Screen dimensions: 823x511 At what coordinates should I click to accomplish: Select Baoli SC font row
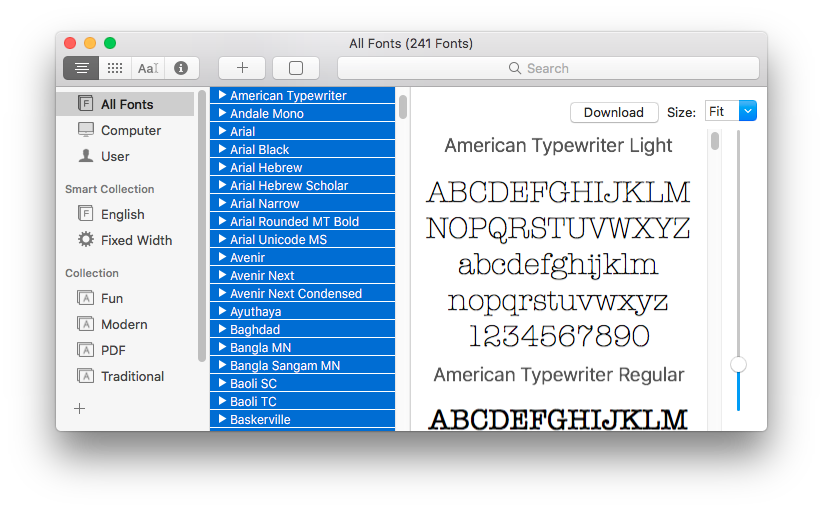click(302, 383)
